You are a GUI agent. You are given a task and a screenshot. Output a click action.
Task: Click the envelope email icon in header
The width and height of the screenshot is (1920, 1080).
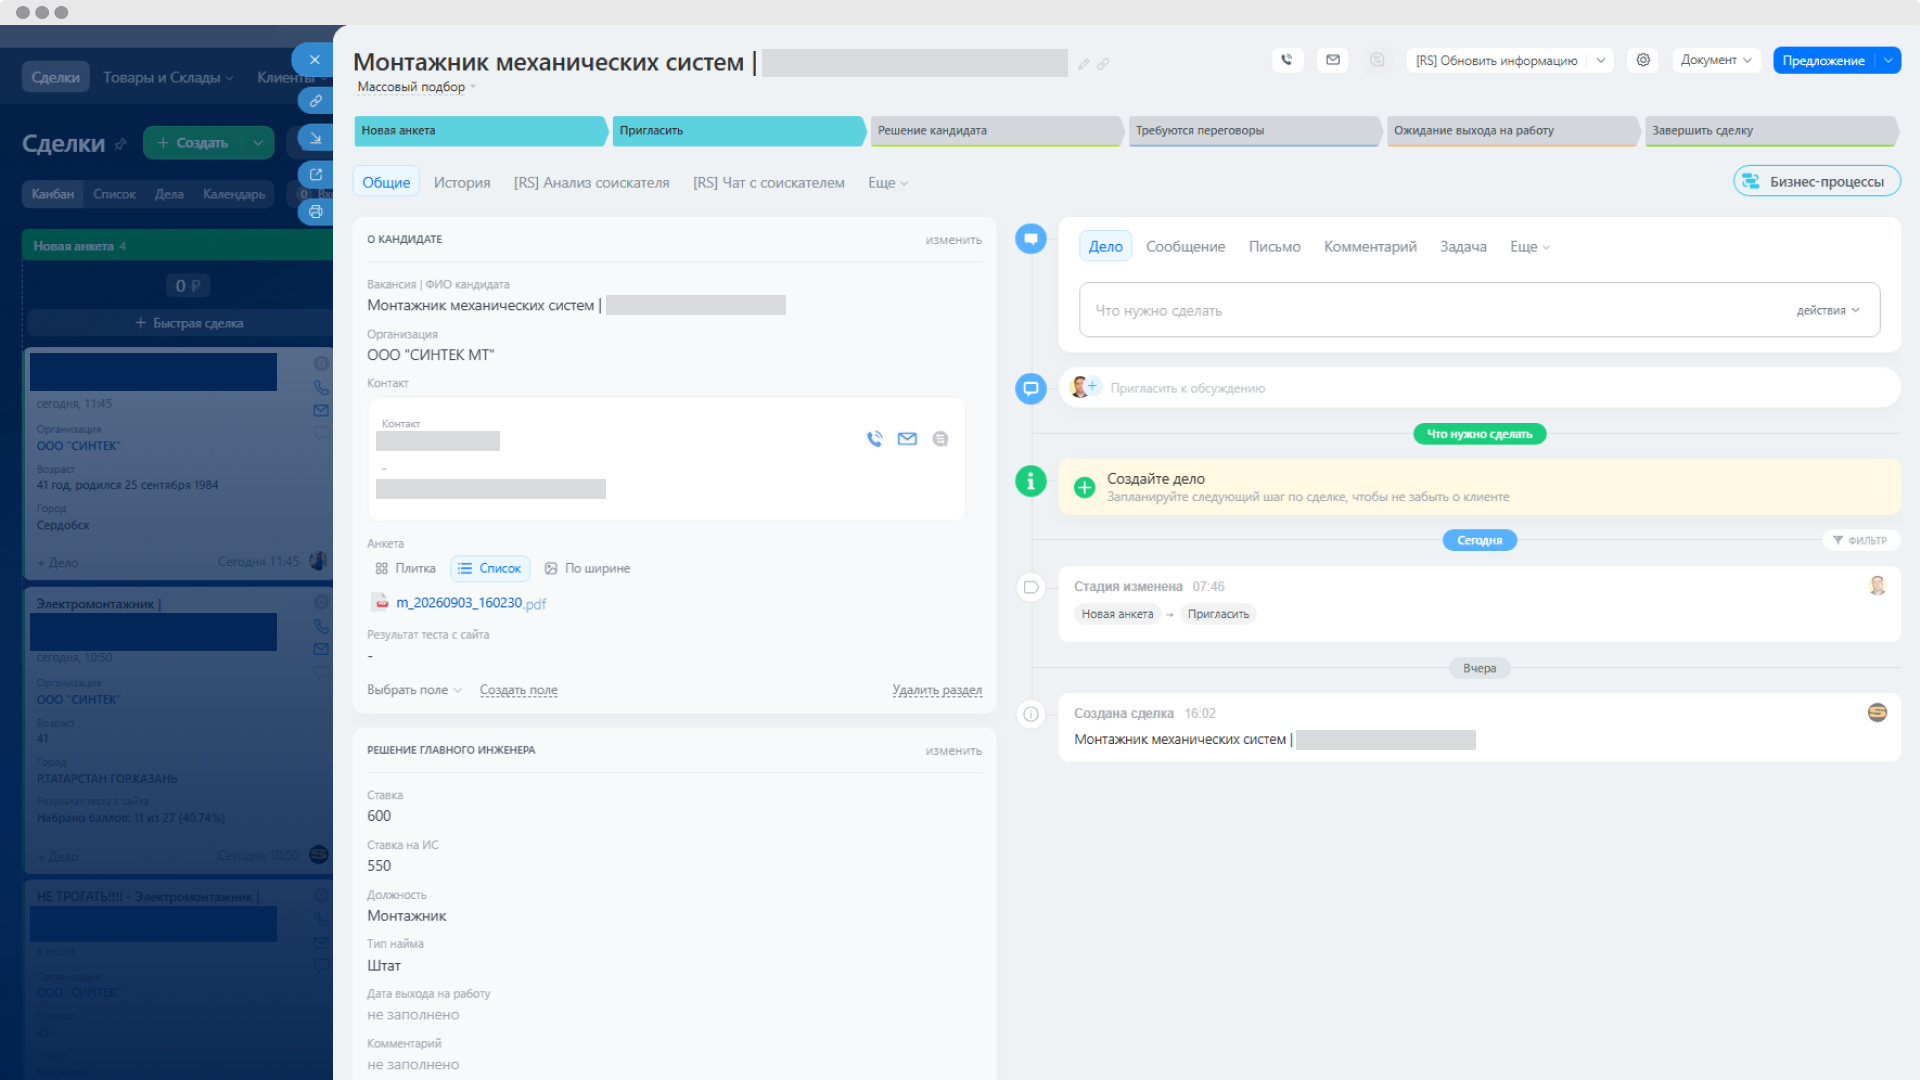pos(1333,60)
